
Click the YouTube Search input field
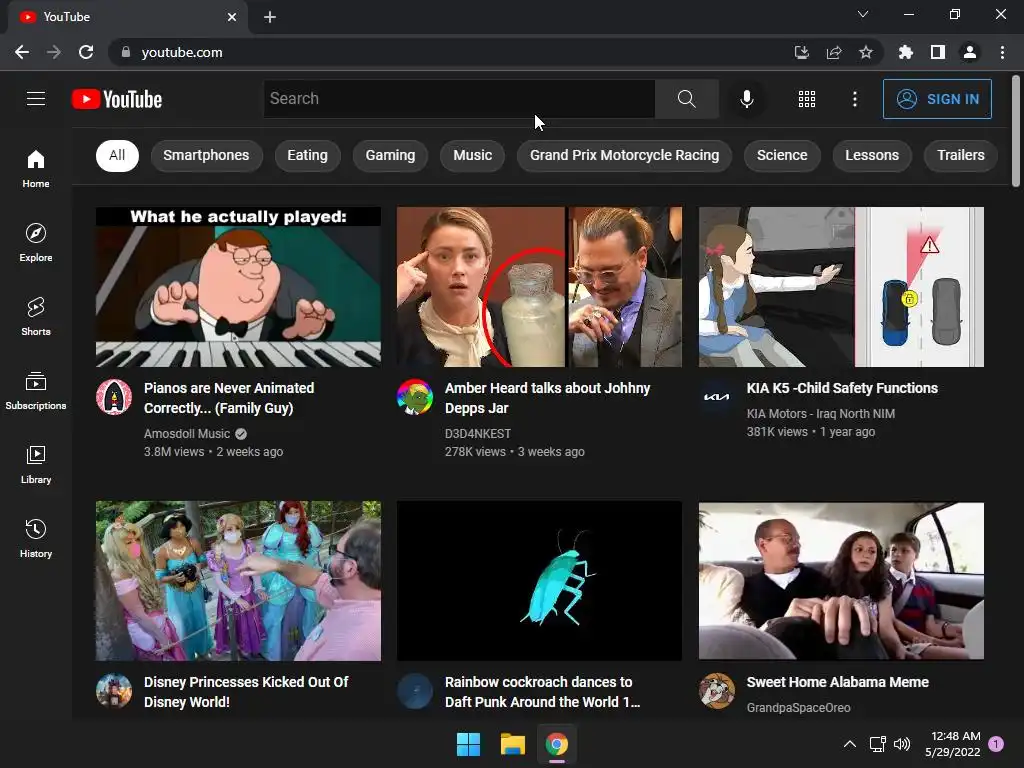coord(459,99)
